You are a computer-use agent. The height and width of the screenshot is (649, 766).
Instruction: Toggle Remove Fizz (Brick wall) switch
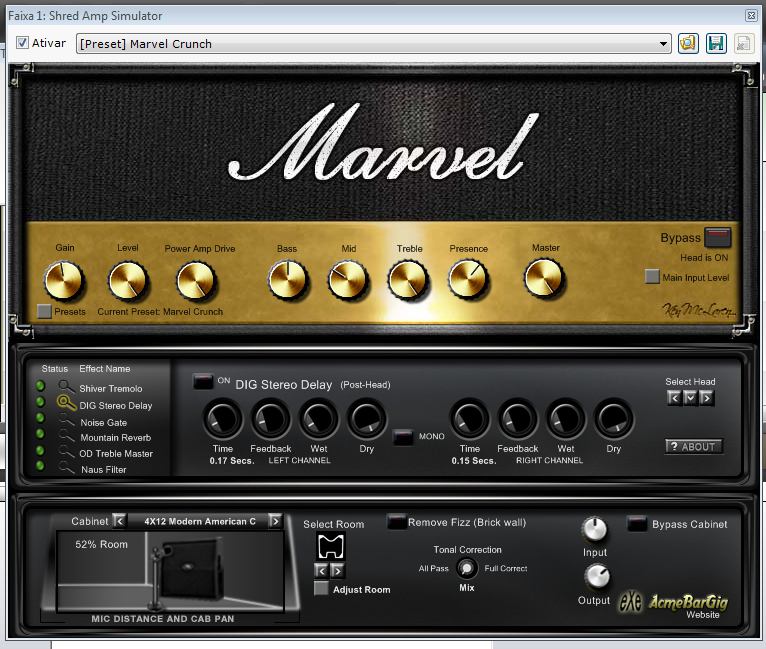click(x=396, y=522)
